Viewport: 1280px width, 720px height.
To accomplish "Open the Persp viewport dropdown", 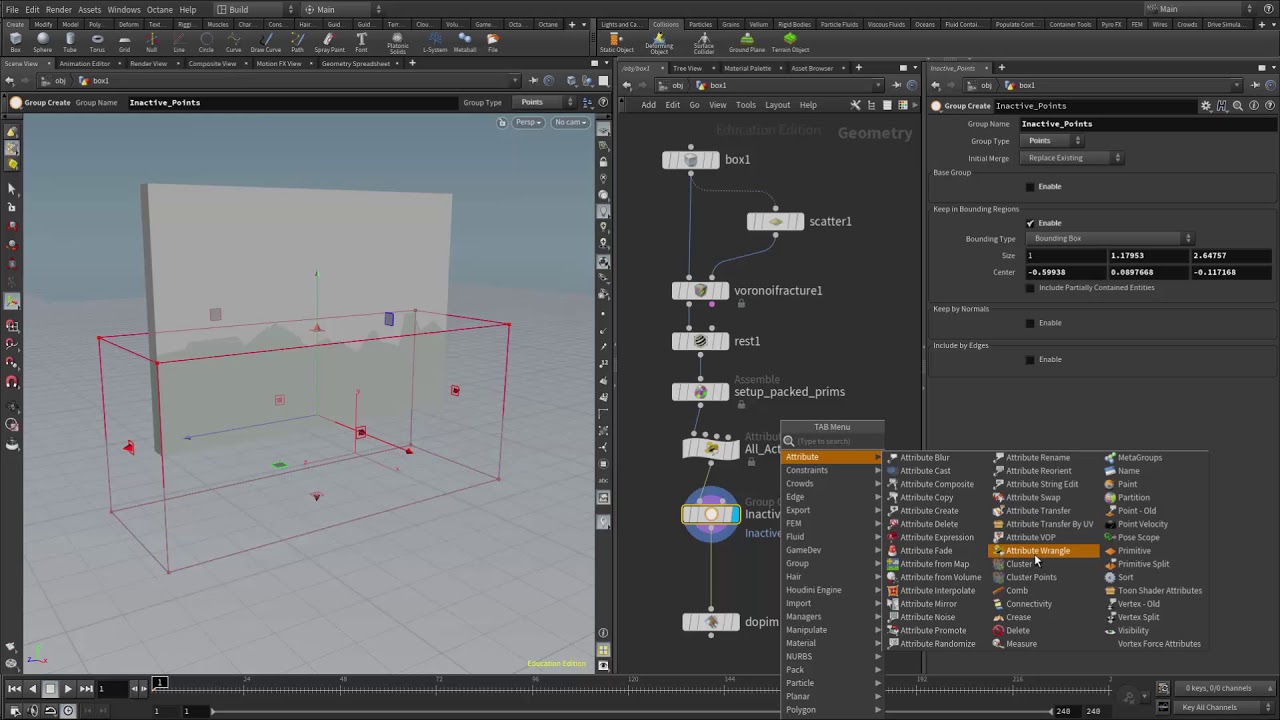I will [x=529, y=122].
